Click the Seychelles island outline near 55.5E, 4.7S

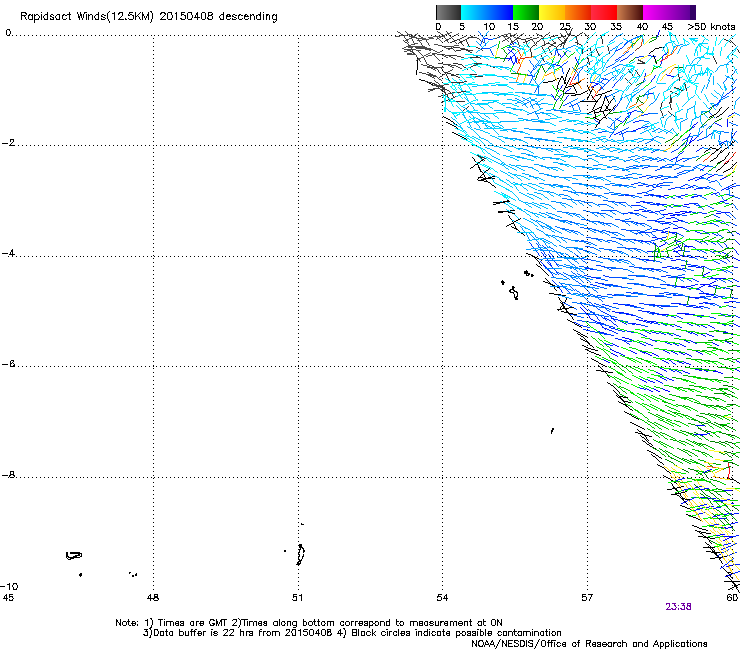[x=514, y=293]
